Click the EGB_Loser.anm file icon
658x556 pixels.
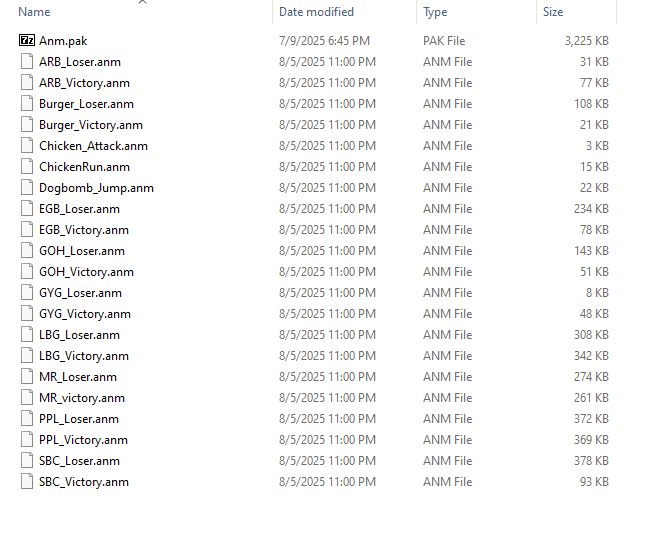(27, 208)
